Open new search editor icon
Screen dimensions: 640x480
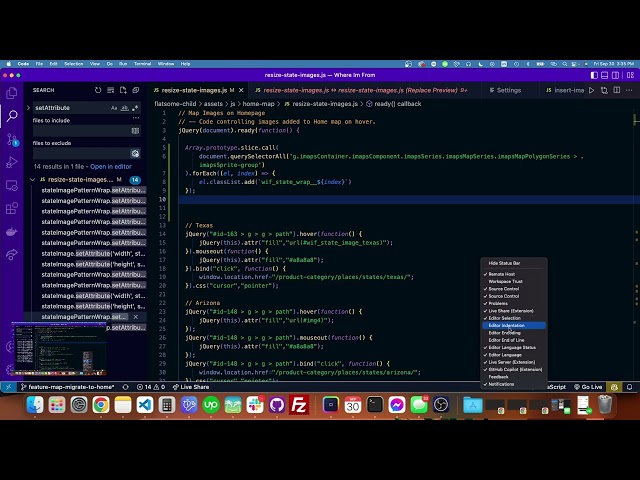tap(123, 90)
